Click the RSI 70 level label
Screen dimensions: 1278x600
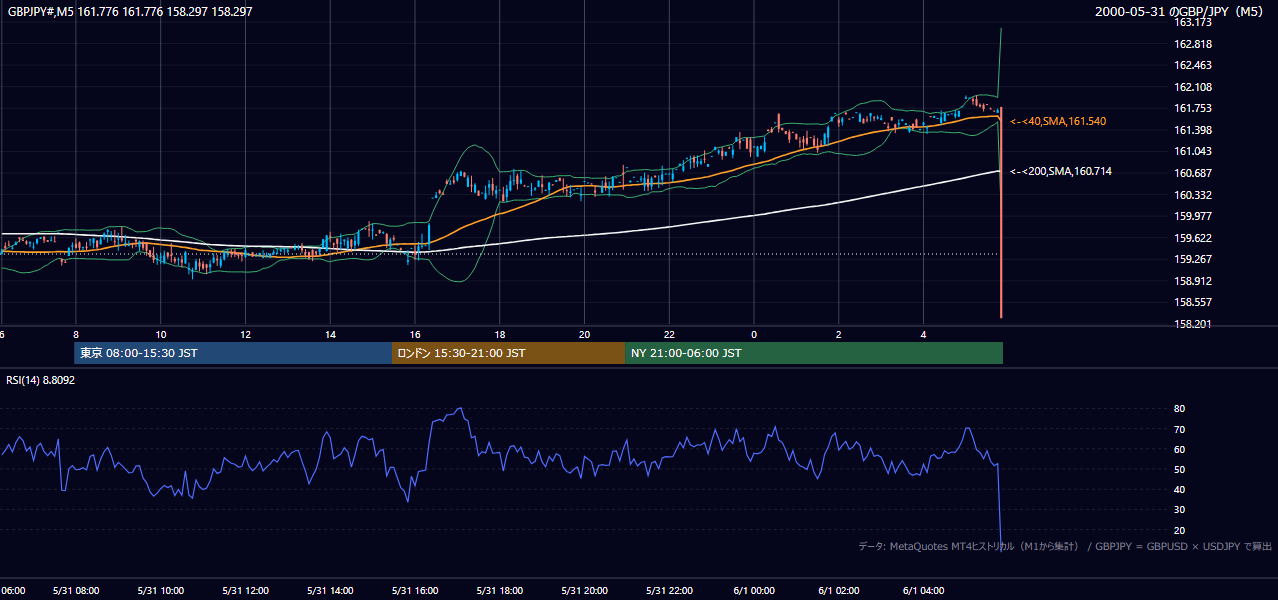coord(1179,429)
